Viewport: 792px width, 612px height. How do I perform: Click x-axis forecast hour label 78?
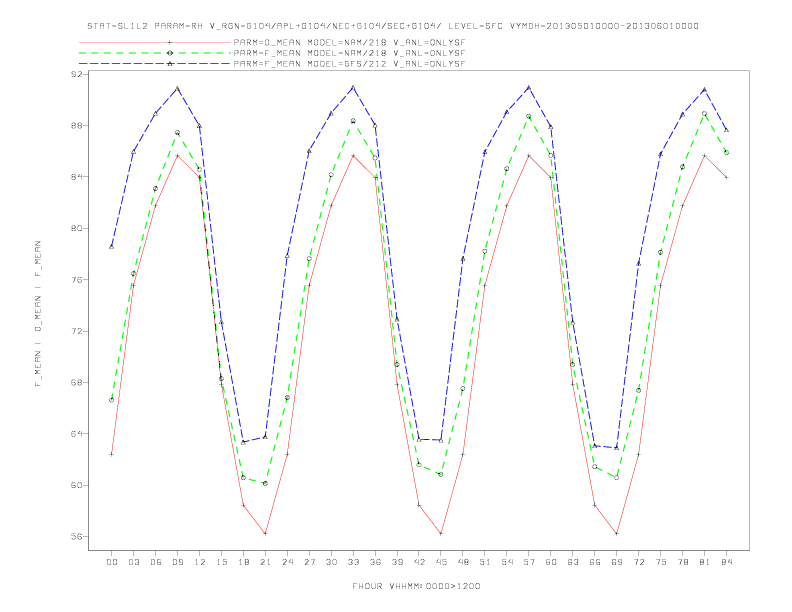pos(683,562)
